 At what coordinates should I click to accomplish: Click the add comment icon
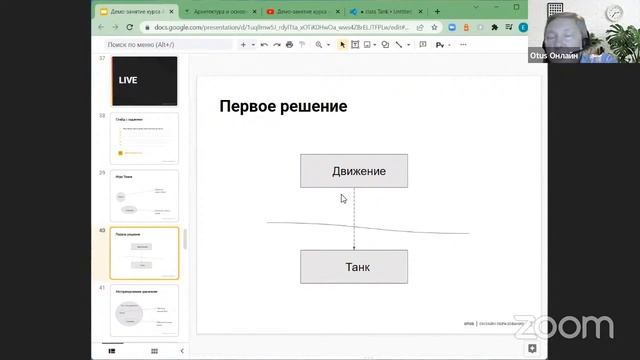(x=422, y=44)
